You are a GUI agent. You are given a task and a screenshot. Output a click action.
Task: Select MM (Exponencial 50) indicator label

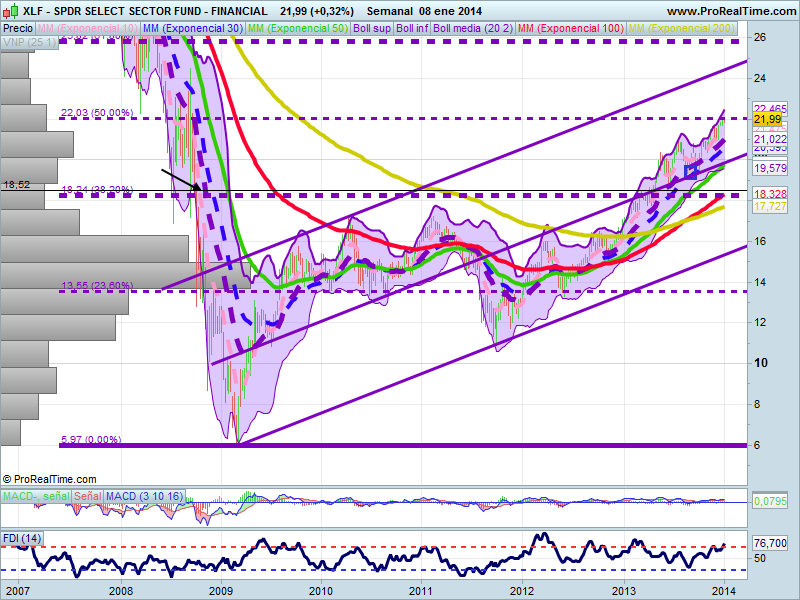297,29
